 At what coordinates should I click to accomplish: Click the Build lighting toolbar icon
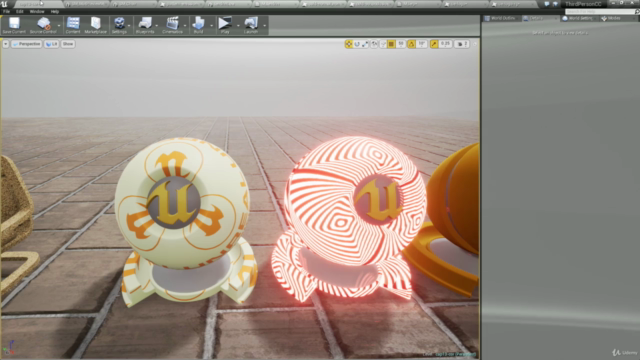coord(198,23)
